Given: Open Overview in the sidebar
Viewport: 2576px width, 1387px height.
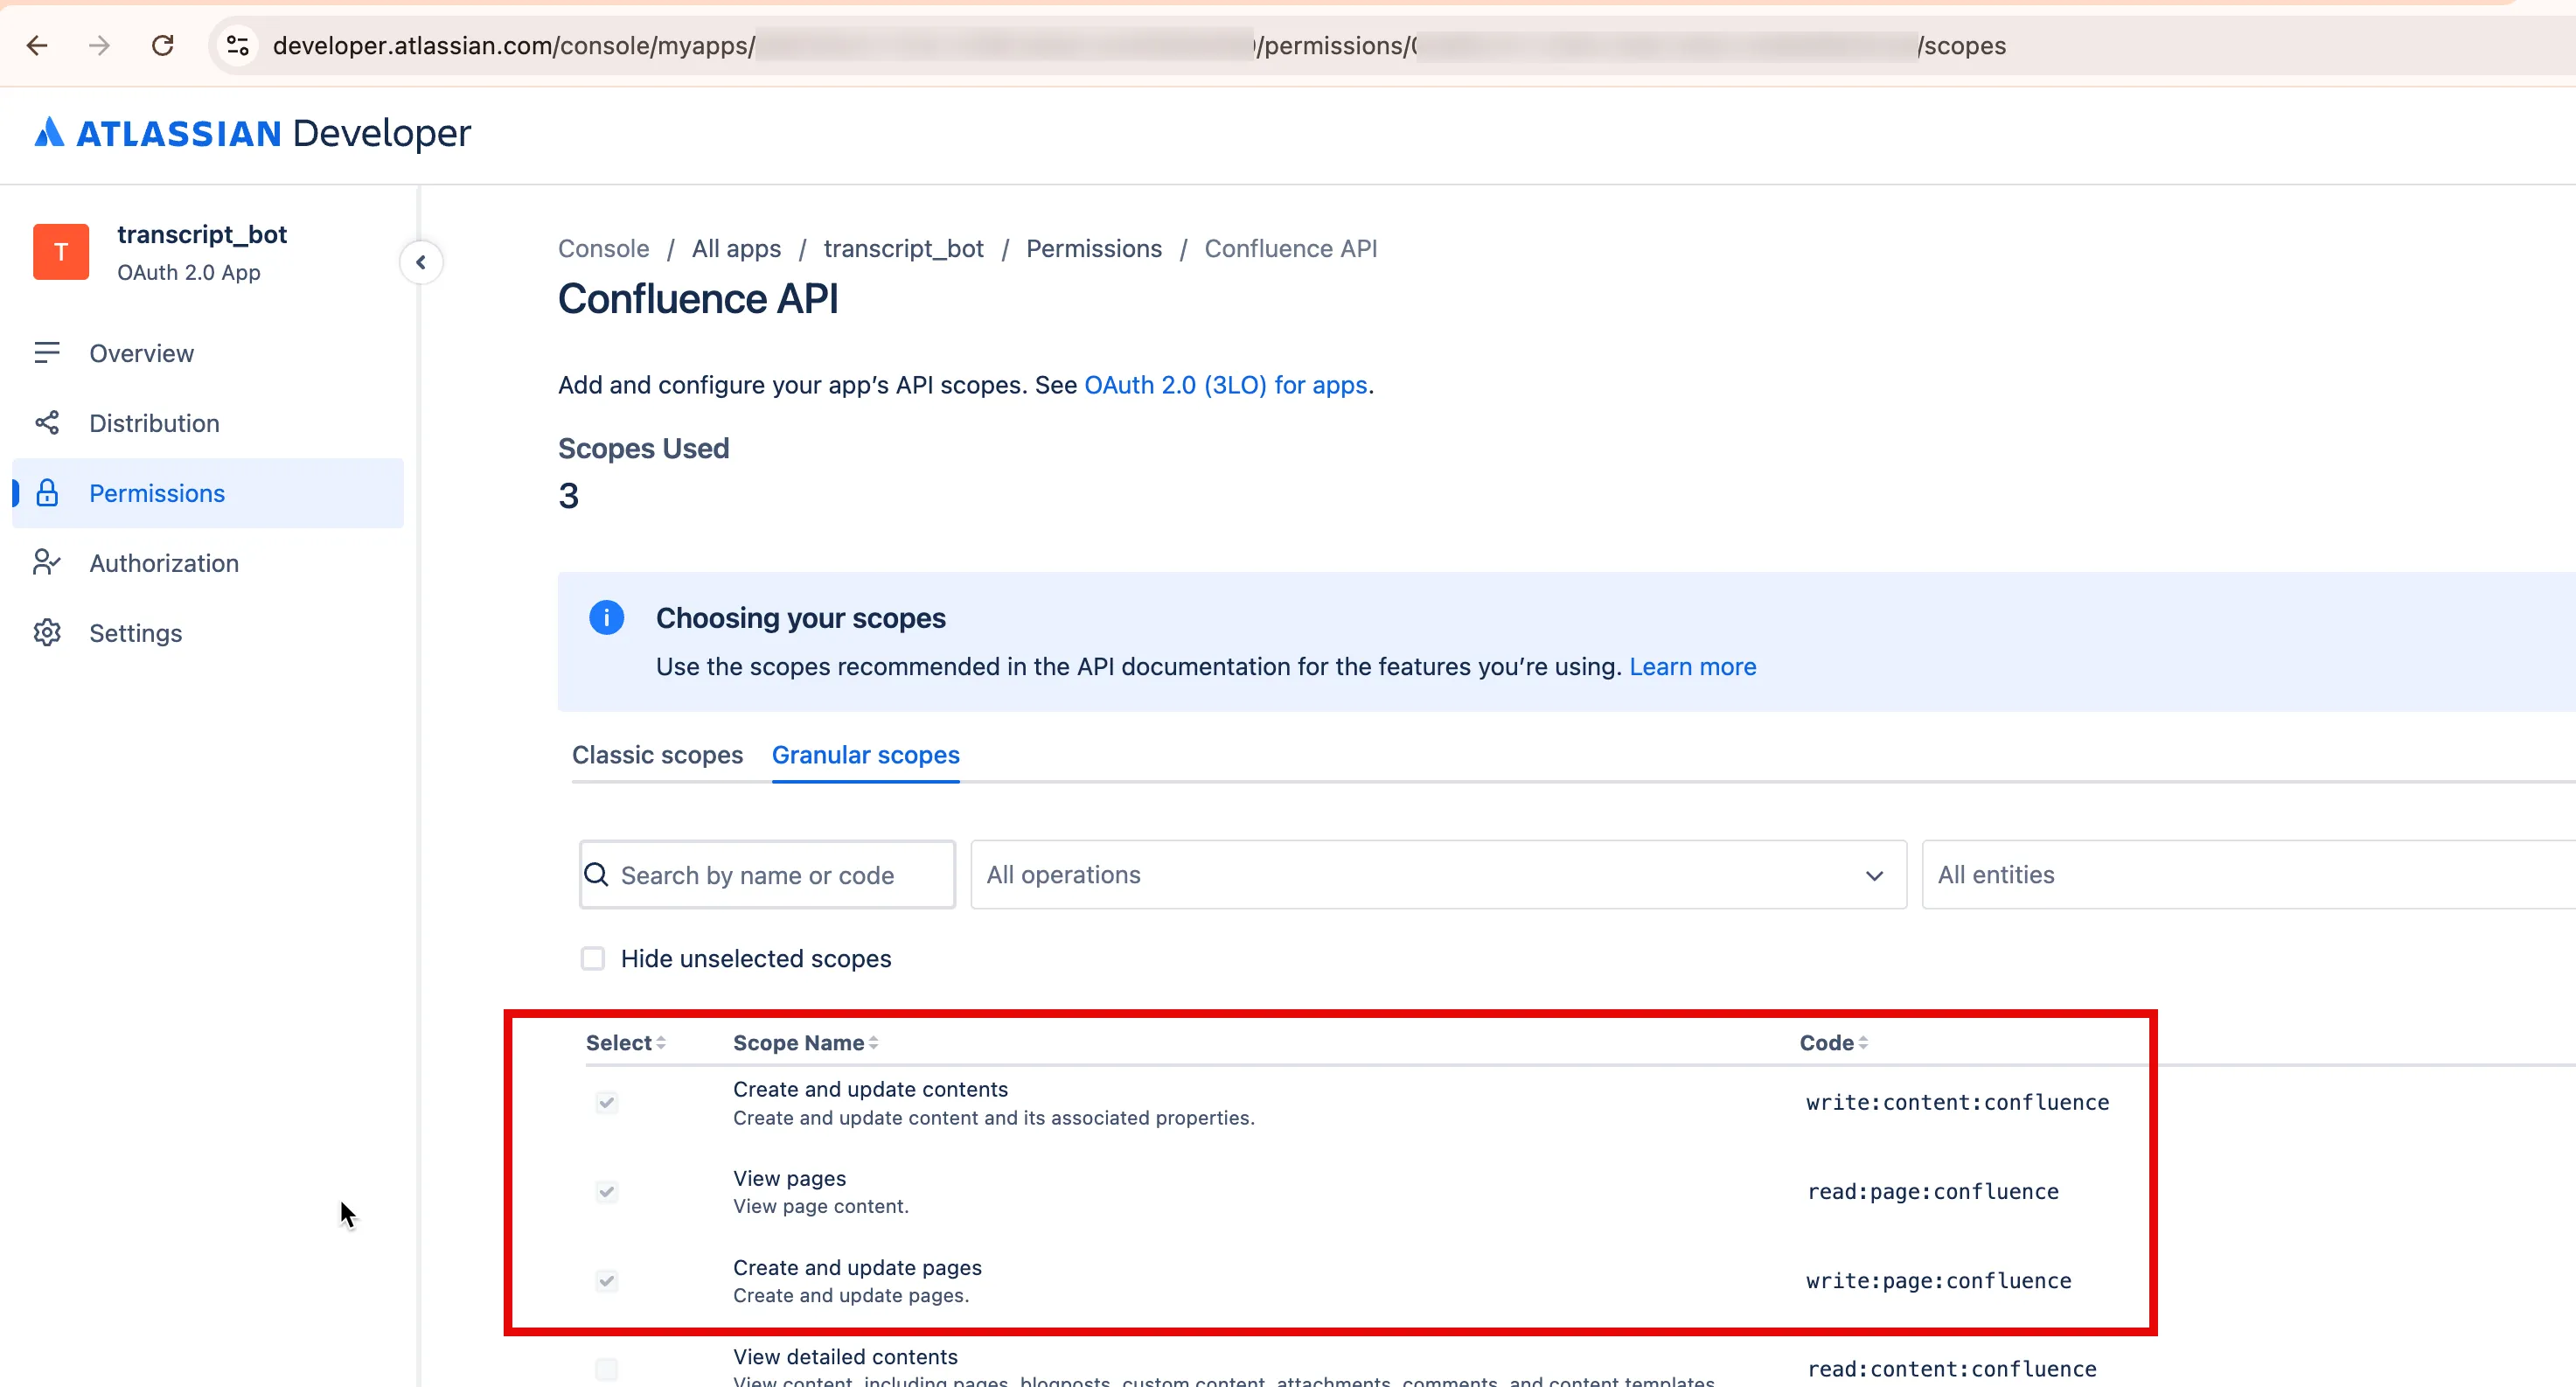Looking at the screenshot, I should point(208,353).
